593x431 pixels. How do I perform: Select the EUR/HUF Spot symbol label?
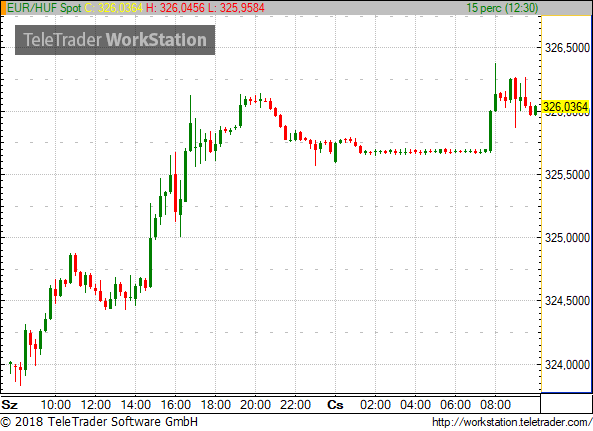(x=44, y=8)
